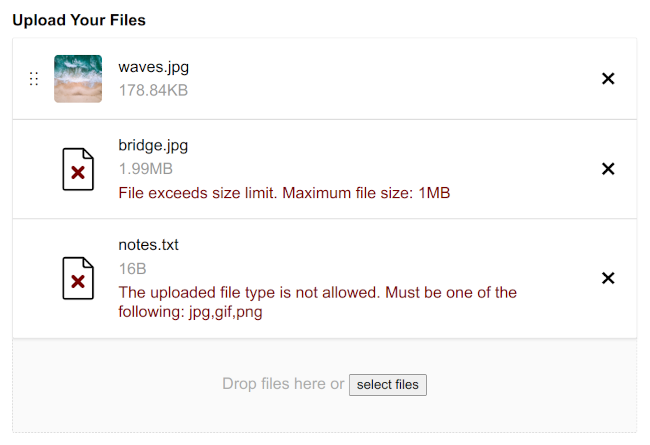Click the notes.txt file name

(x=148, y=245)
